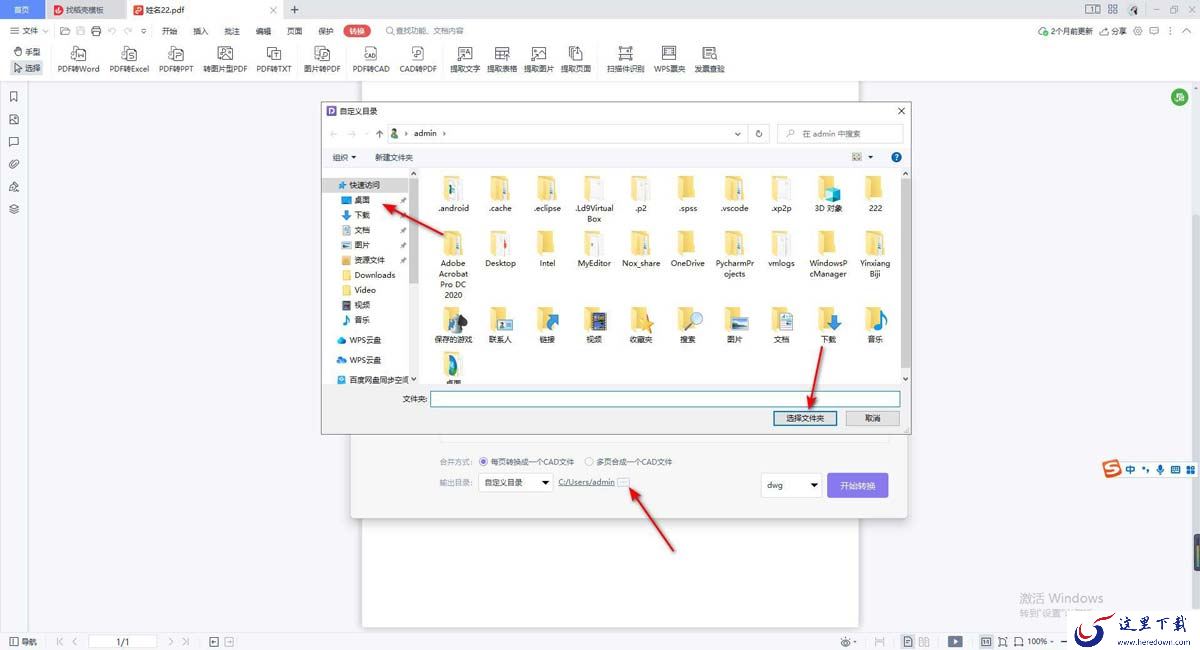Select 下载 in the quick access list
This screenshot has width=1200, height=650.
click(362, 215)
